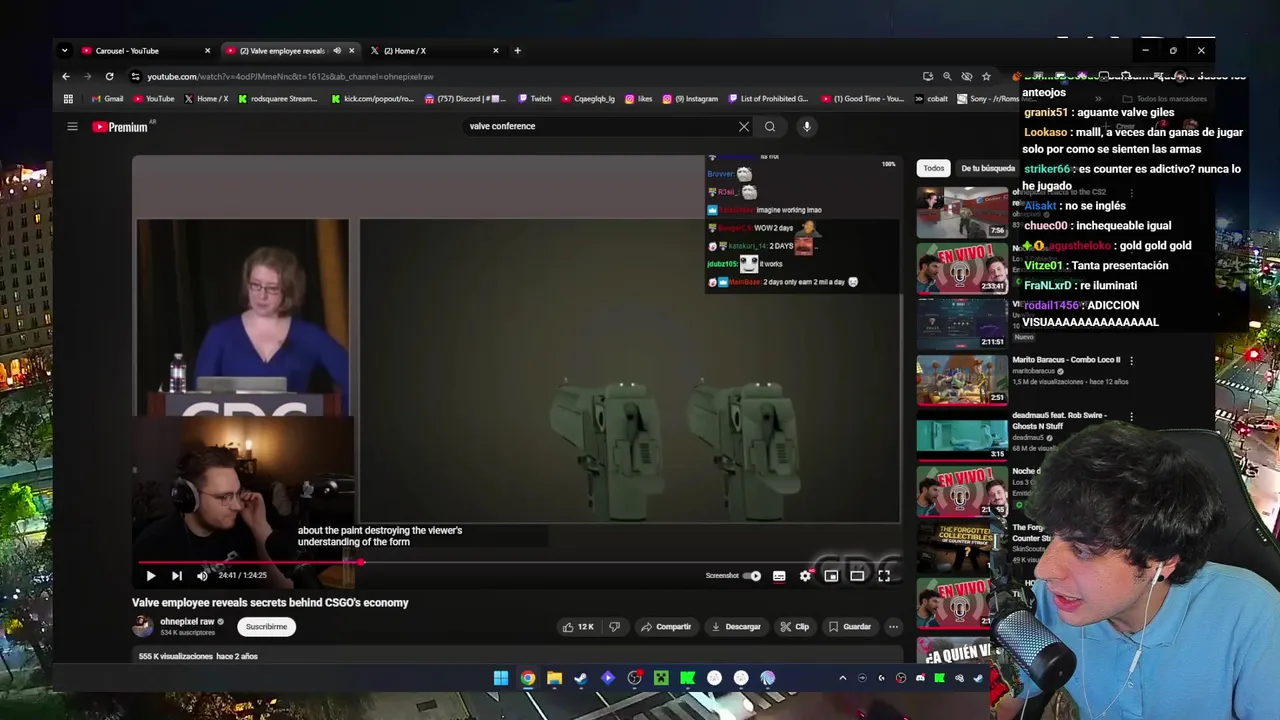Screen dimensions: 1280x720
Task: Open the Instagram bookmark
Action: coord(690,99)
